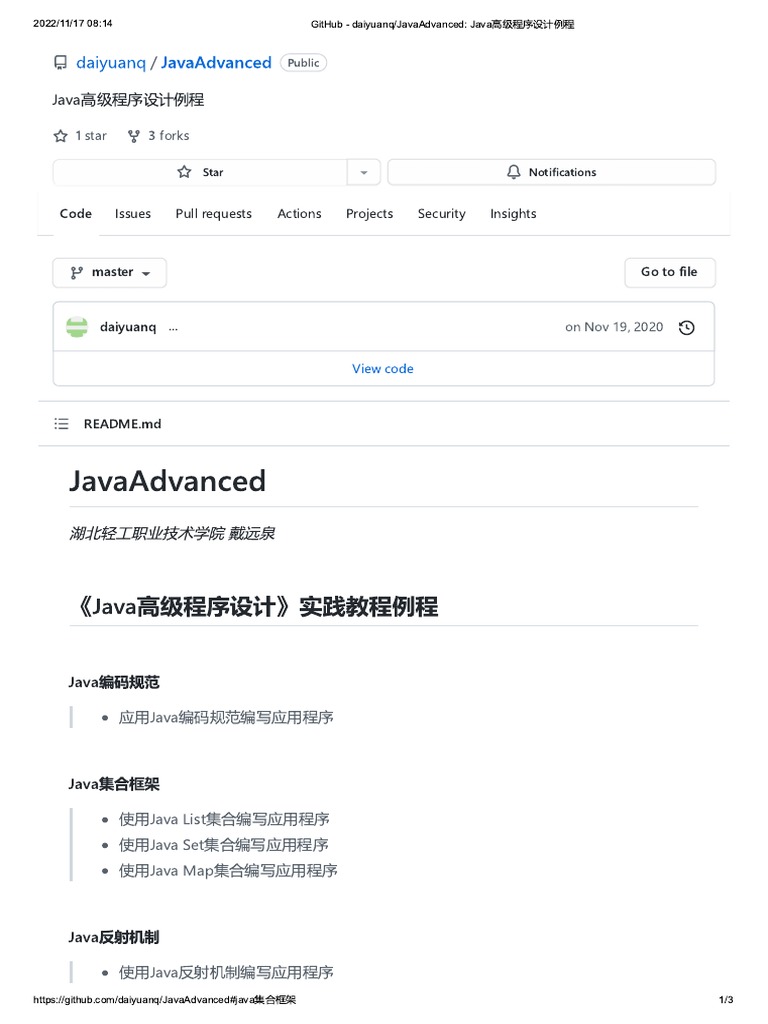768x1024 pixels.
Task: Click View code link
Action: click(x=383, y=368)
